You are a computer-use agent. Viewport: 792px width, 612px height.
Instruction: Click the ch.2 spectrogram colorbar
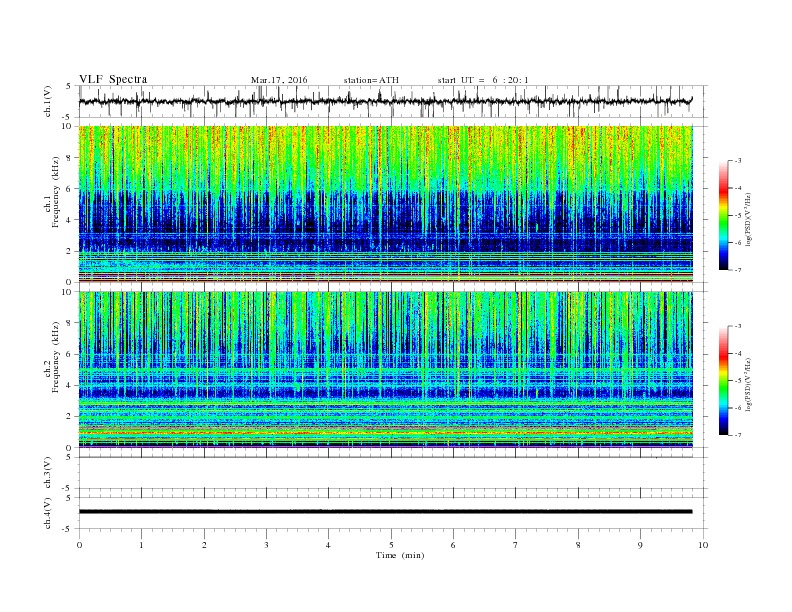(x=723, y=381)
